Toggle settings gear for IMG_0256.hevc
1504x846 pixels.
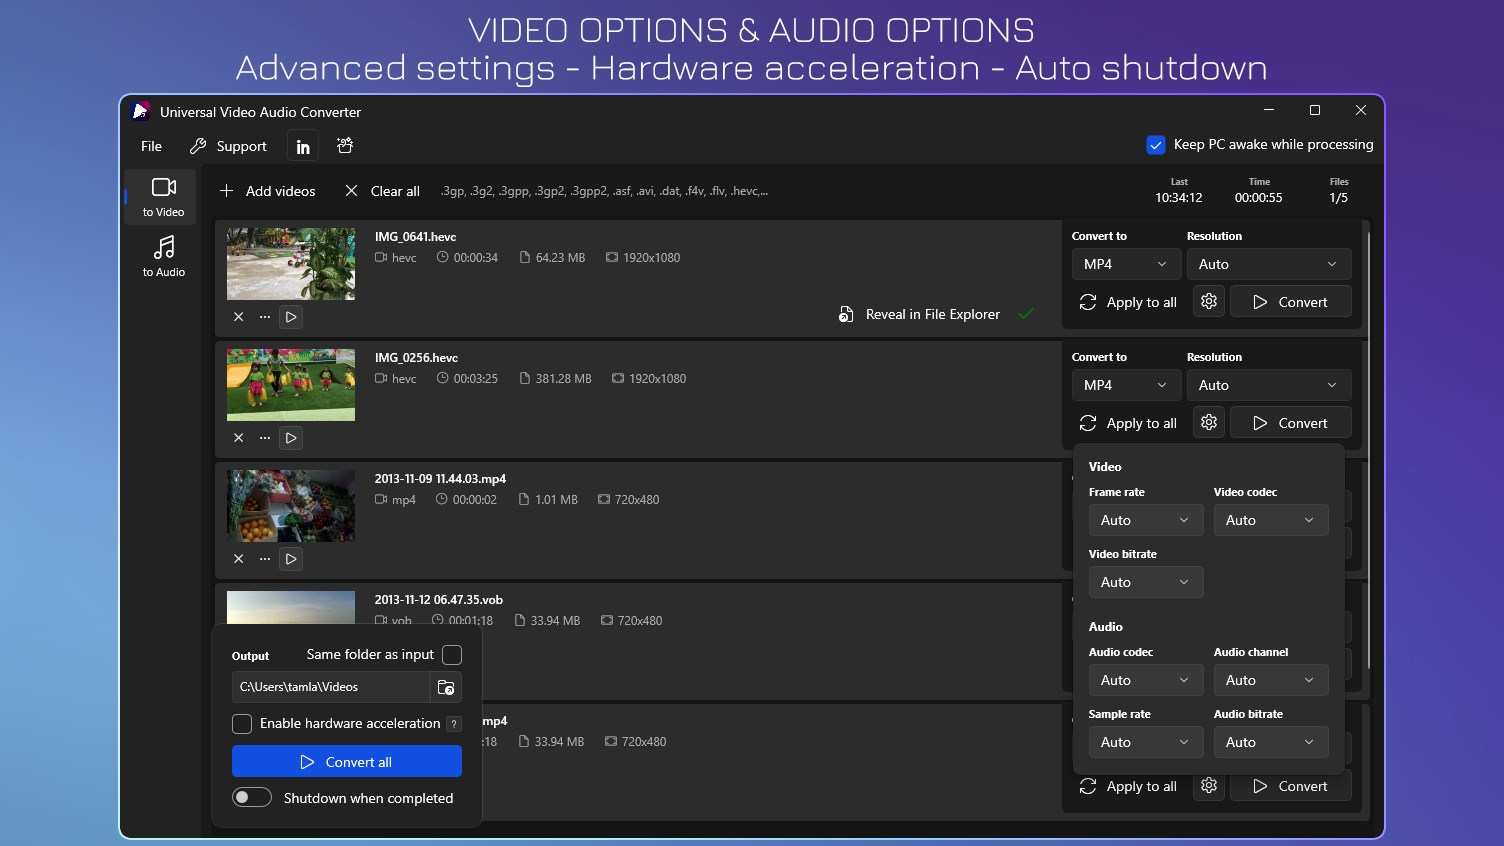coord(1209,423)
